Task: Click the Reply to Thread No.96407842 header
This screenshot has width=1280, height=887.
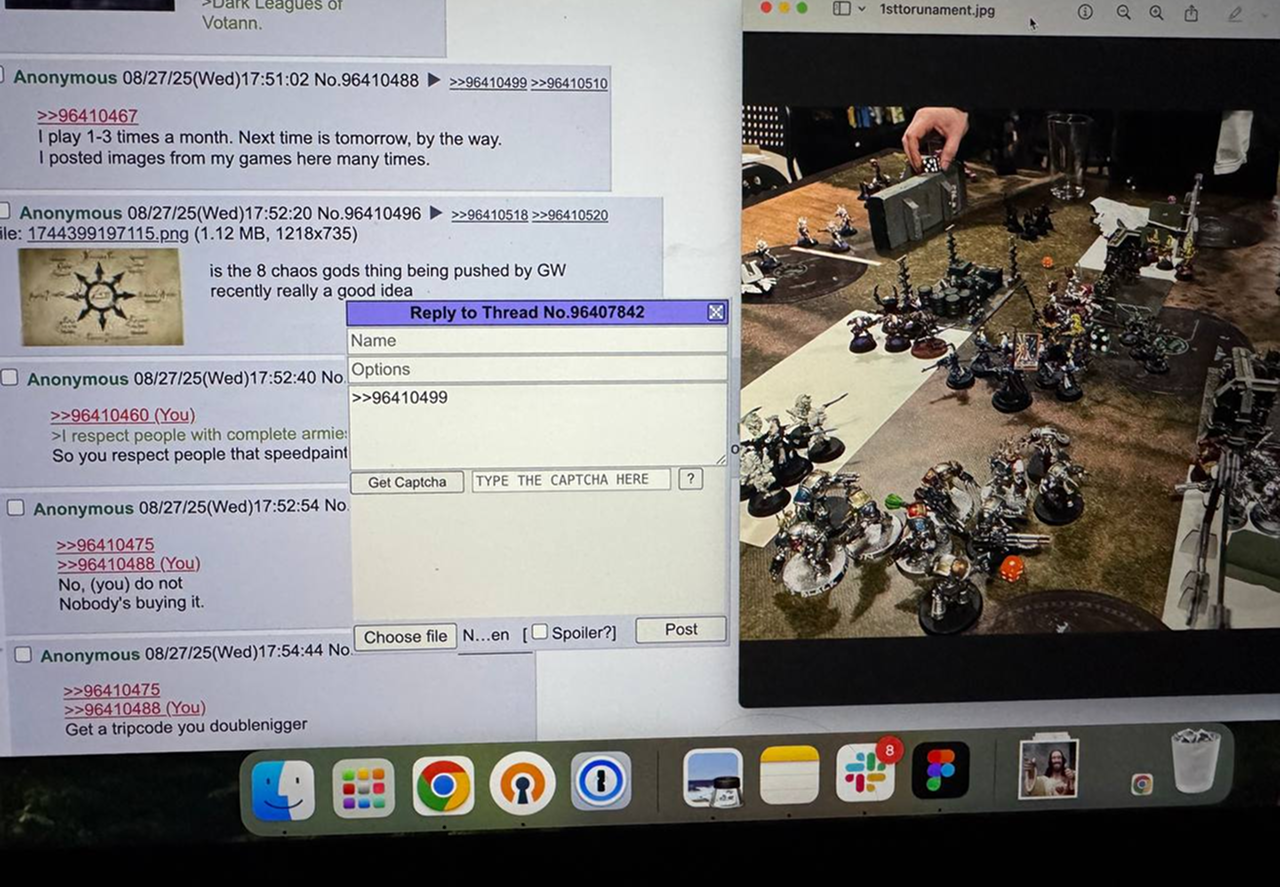Action: coord(527,312)
